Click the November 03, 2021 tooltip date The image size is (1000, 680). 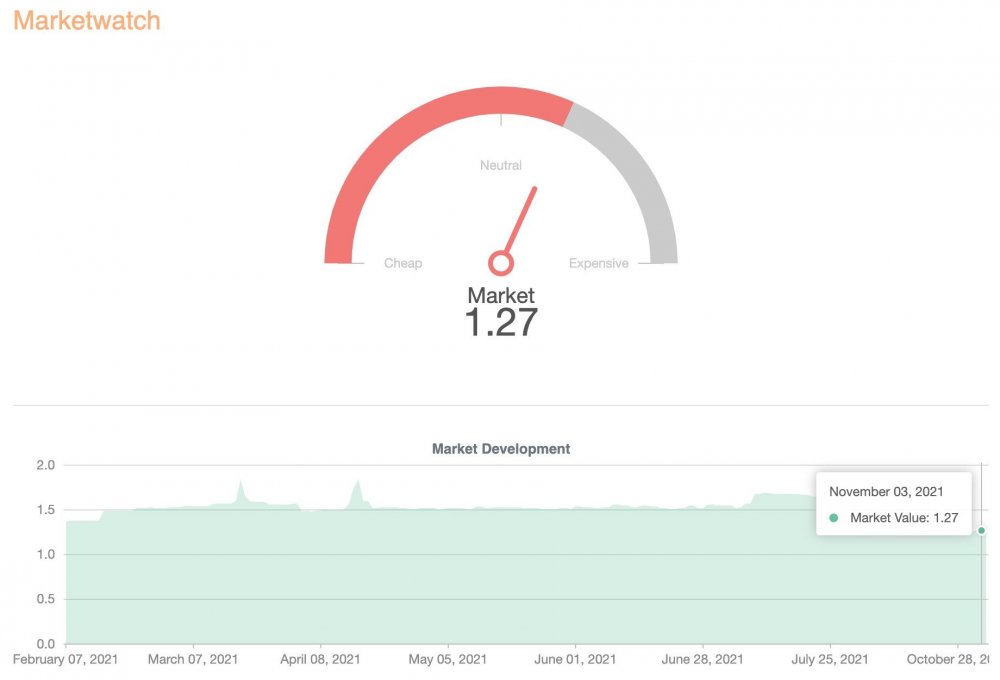886,491
